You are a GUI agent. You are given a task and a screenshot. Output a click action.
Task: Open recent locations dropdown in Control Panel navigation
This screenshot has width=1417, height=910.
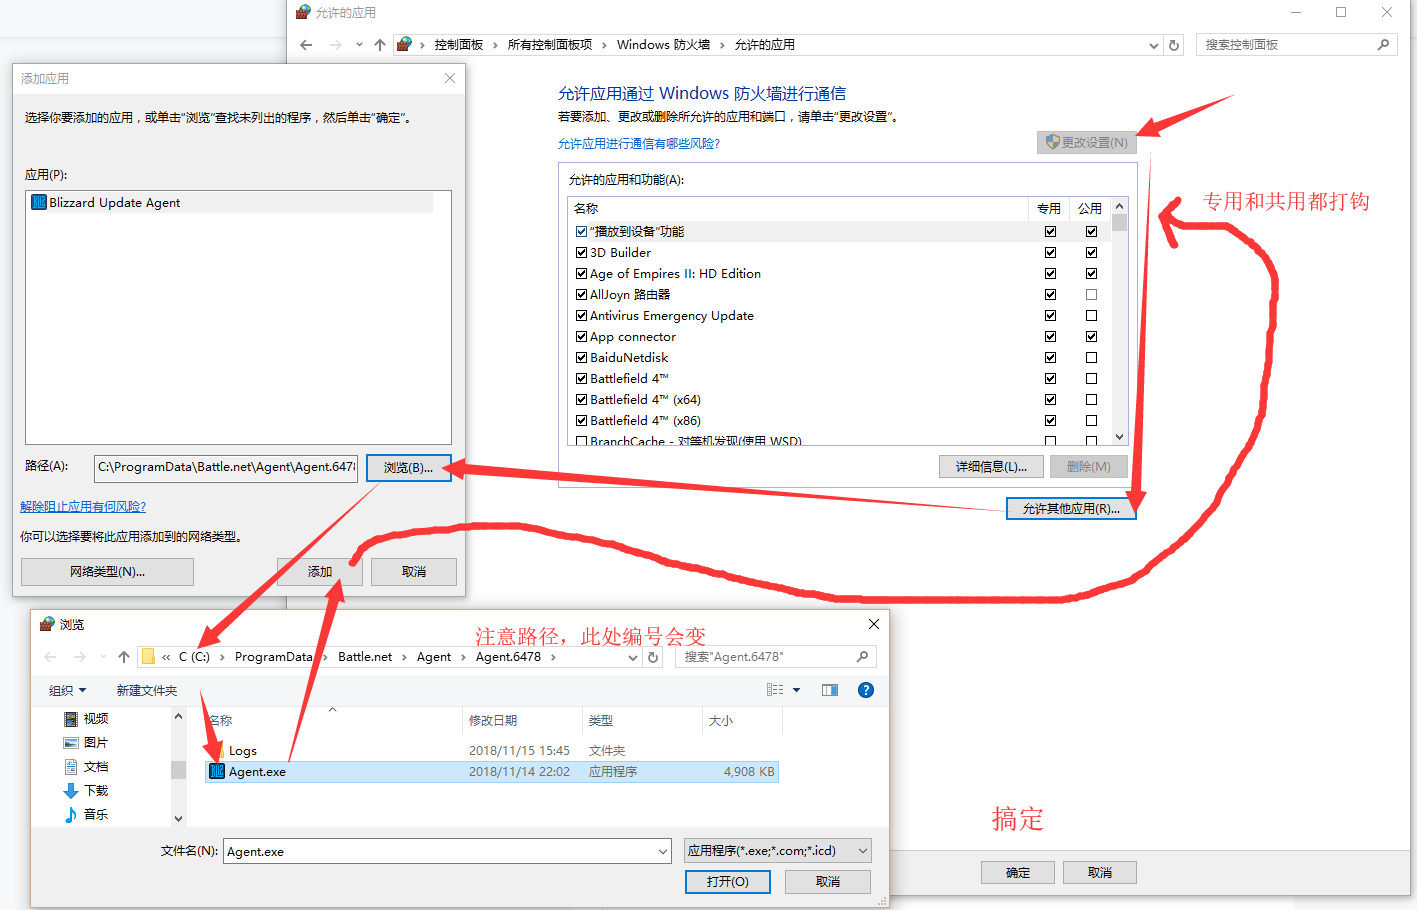[359, 45]
